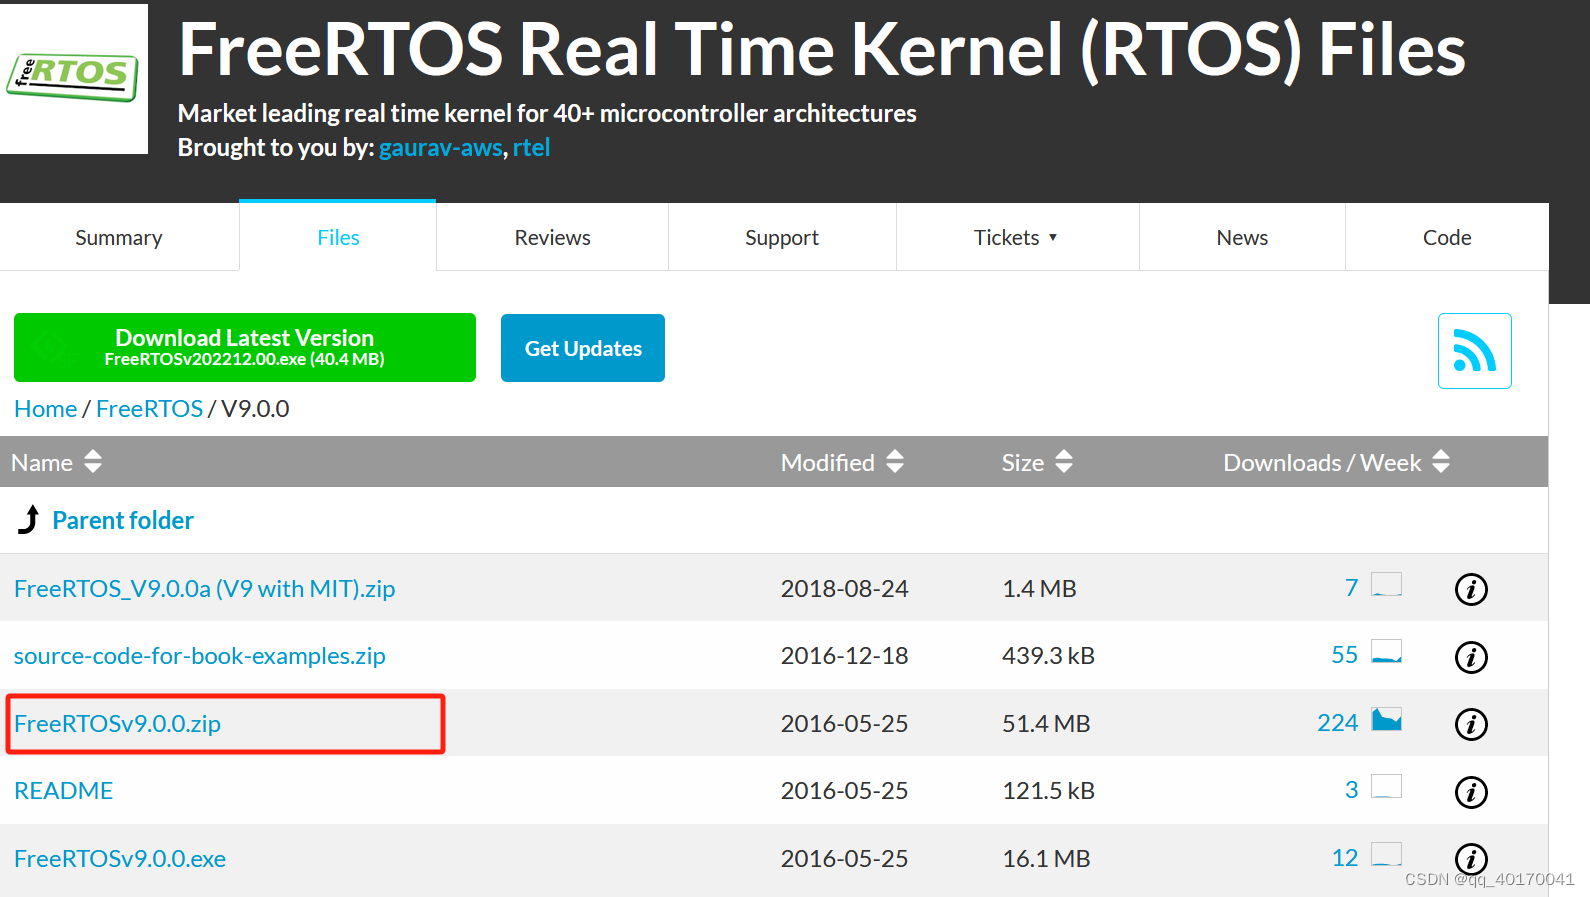The image size is (1590, 897).
Task: Click Download Latest Version button
Action: point(245,347)
